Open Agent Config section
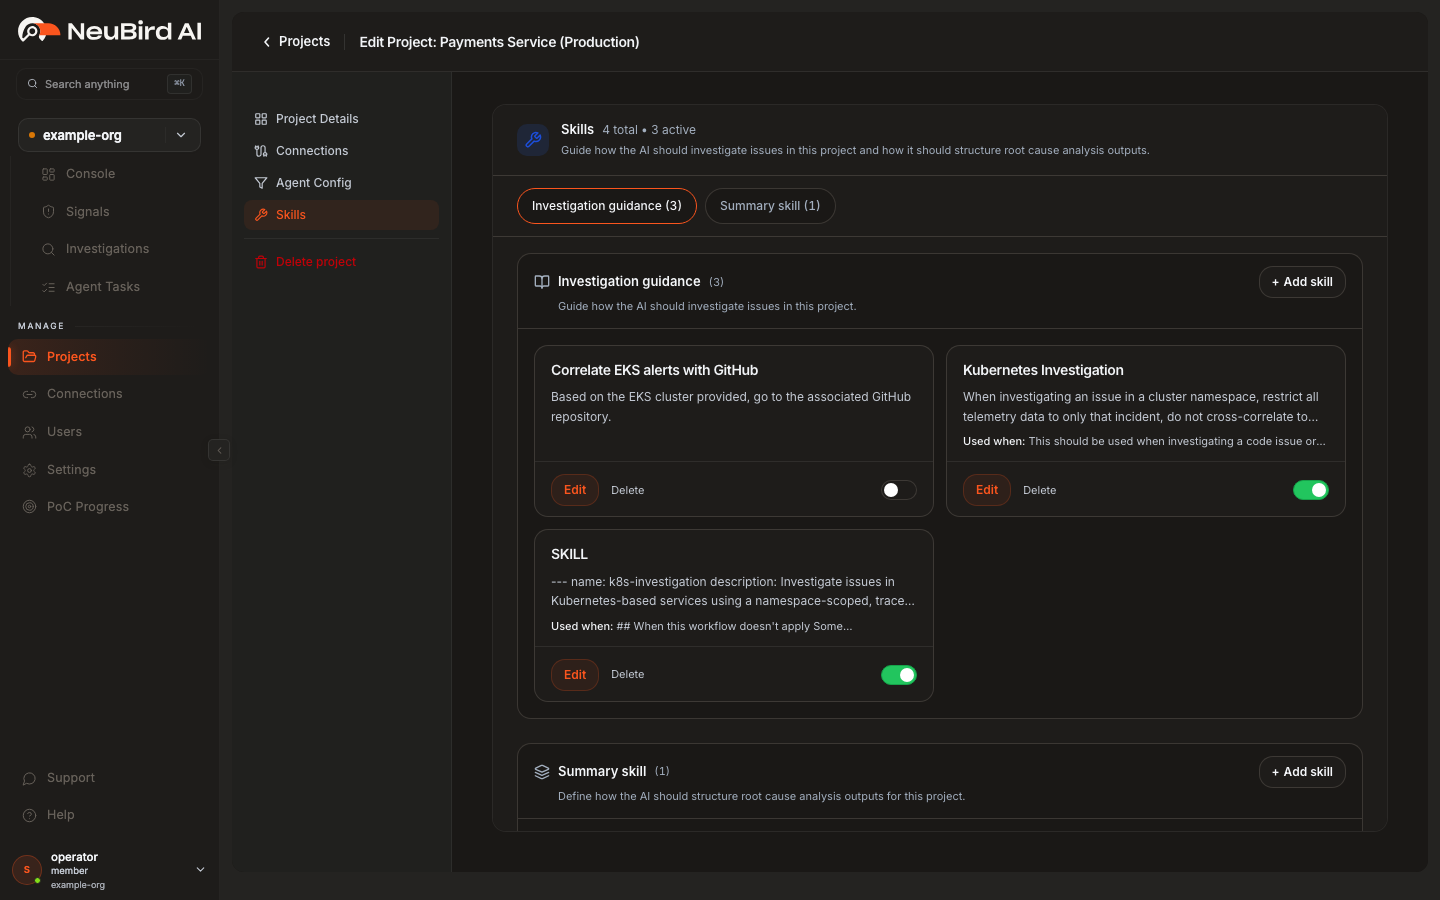The image size is (1440, 900). (x=341, y=183)
